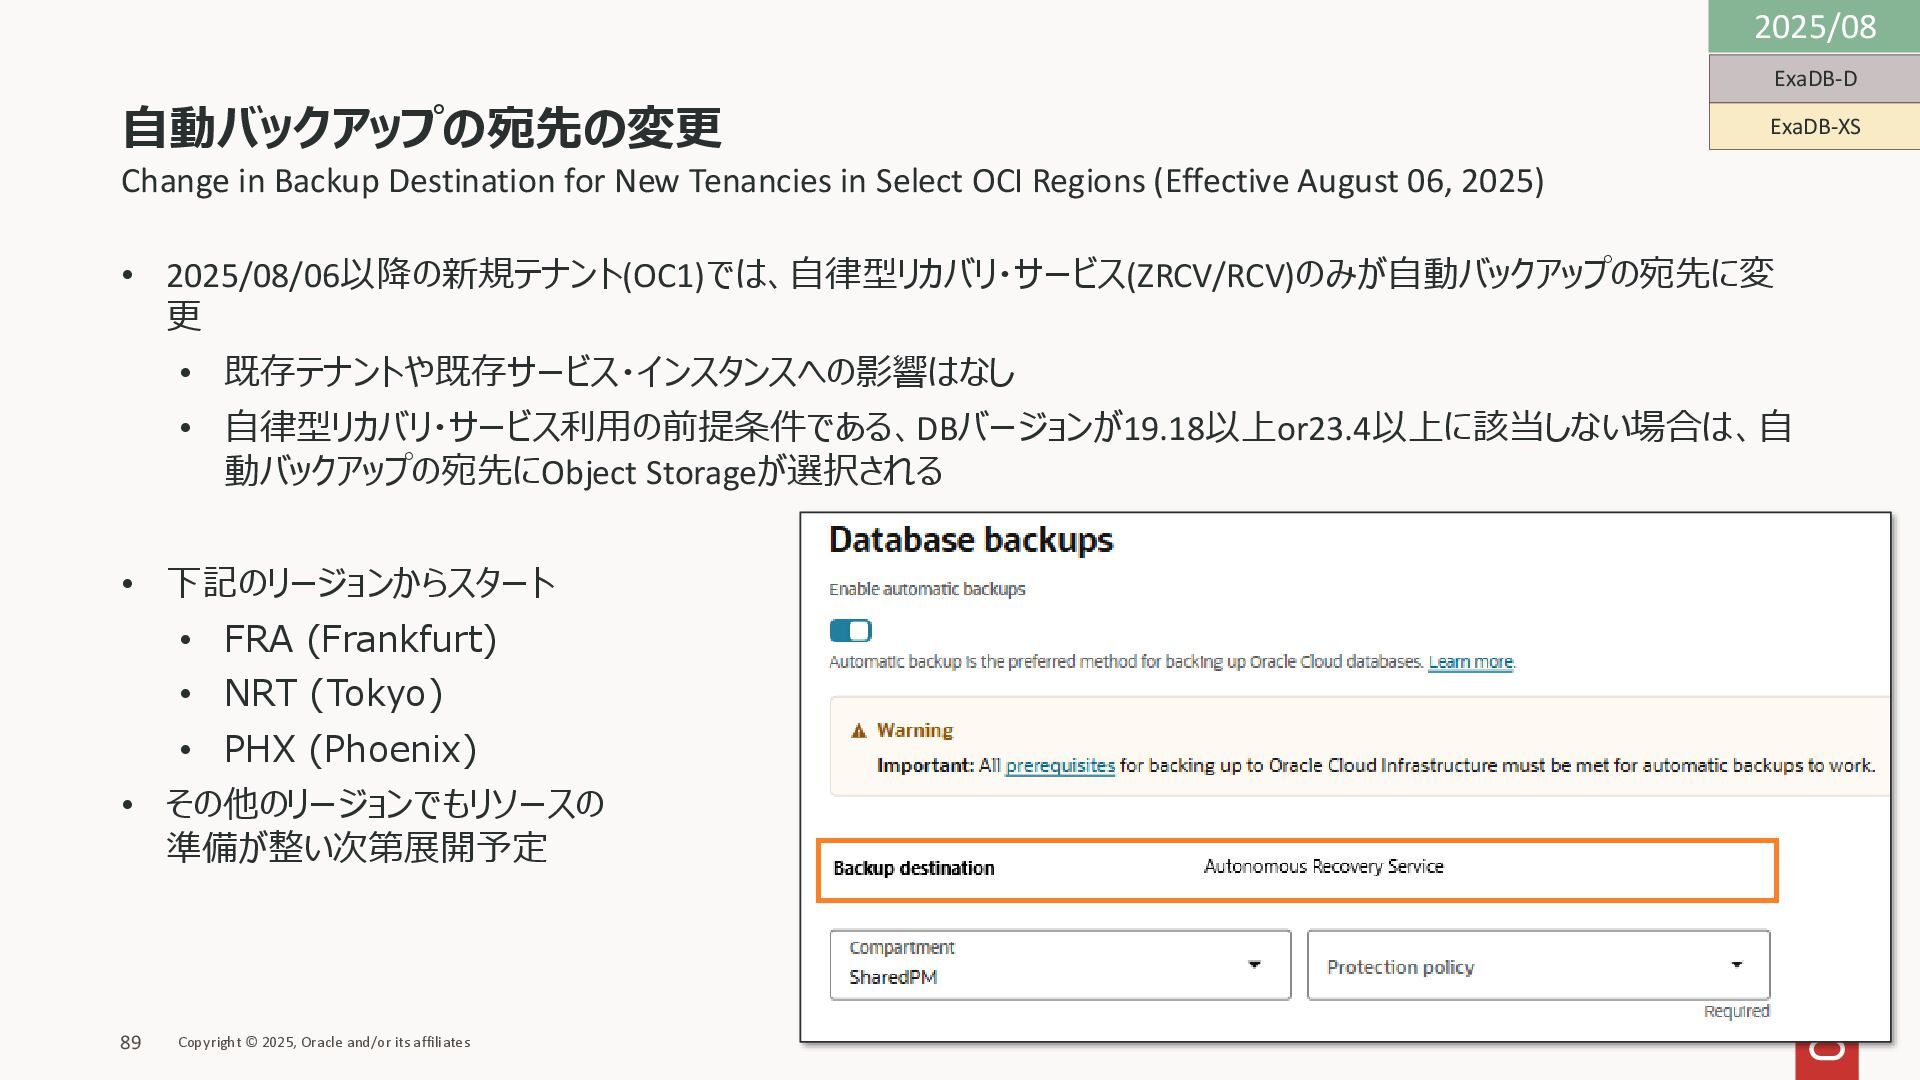Expand the Protection policy dropdown
The image size is (1920, 1080).
(x=1538, y=965)
